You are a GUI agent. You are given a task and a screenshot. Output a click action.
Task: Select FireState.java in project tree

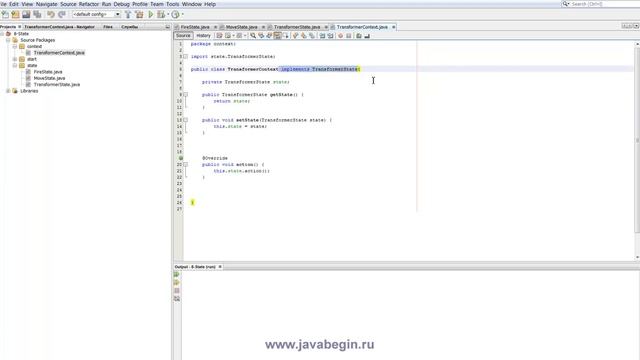pyautogui.click(x=48, y=72)
